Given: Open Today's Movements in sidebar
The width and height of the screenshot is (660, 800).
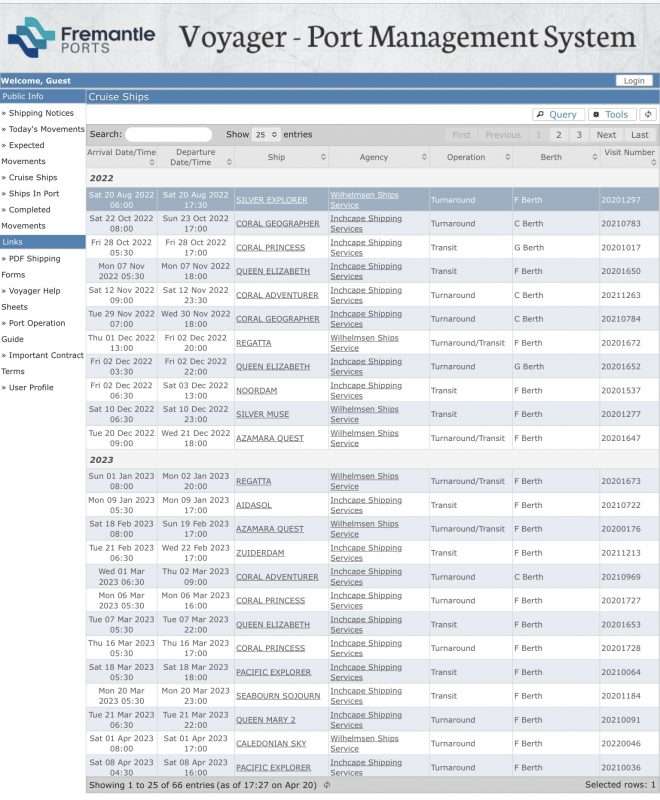Looking at the screenshot, I should pyautogui.click(x=46, y=129).
